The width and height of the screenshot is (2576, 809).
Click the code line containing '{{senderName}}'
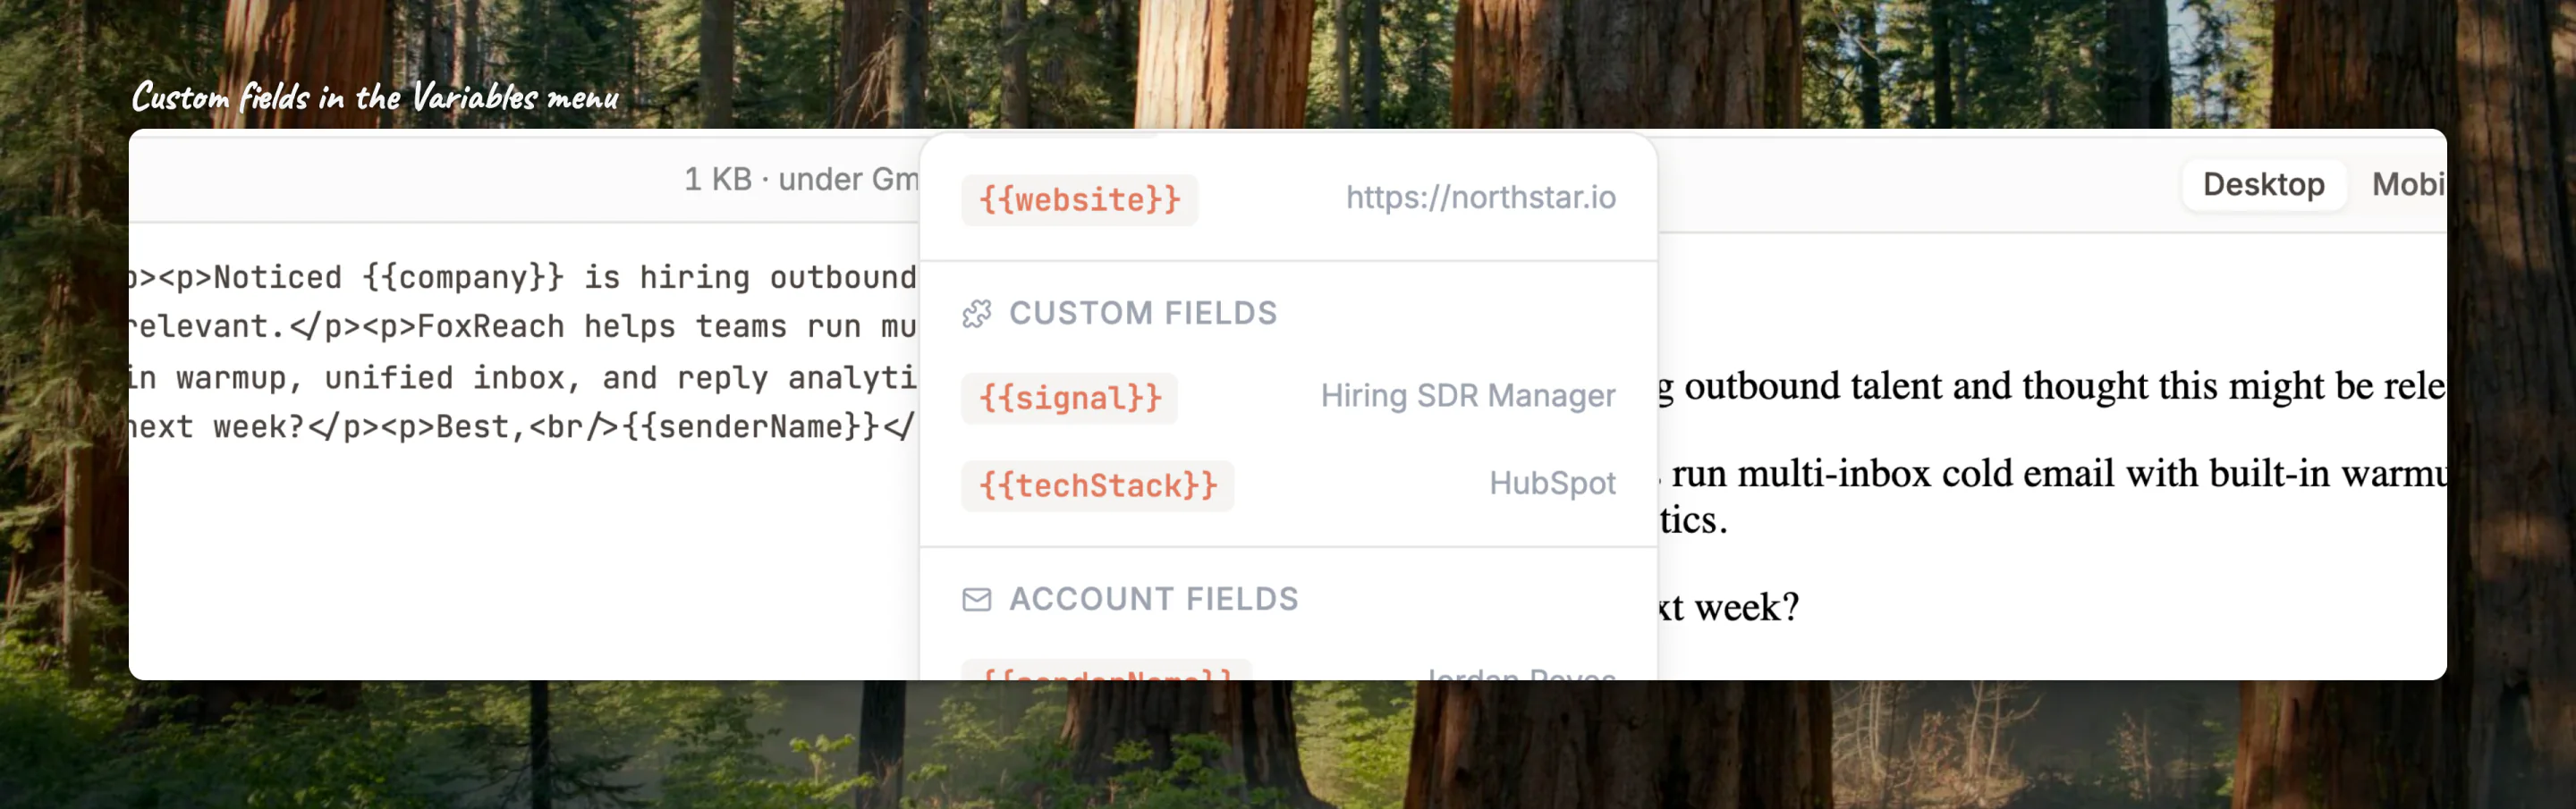click(524, 427)
